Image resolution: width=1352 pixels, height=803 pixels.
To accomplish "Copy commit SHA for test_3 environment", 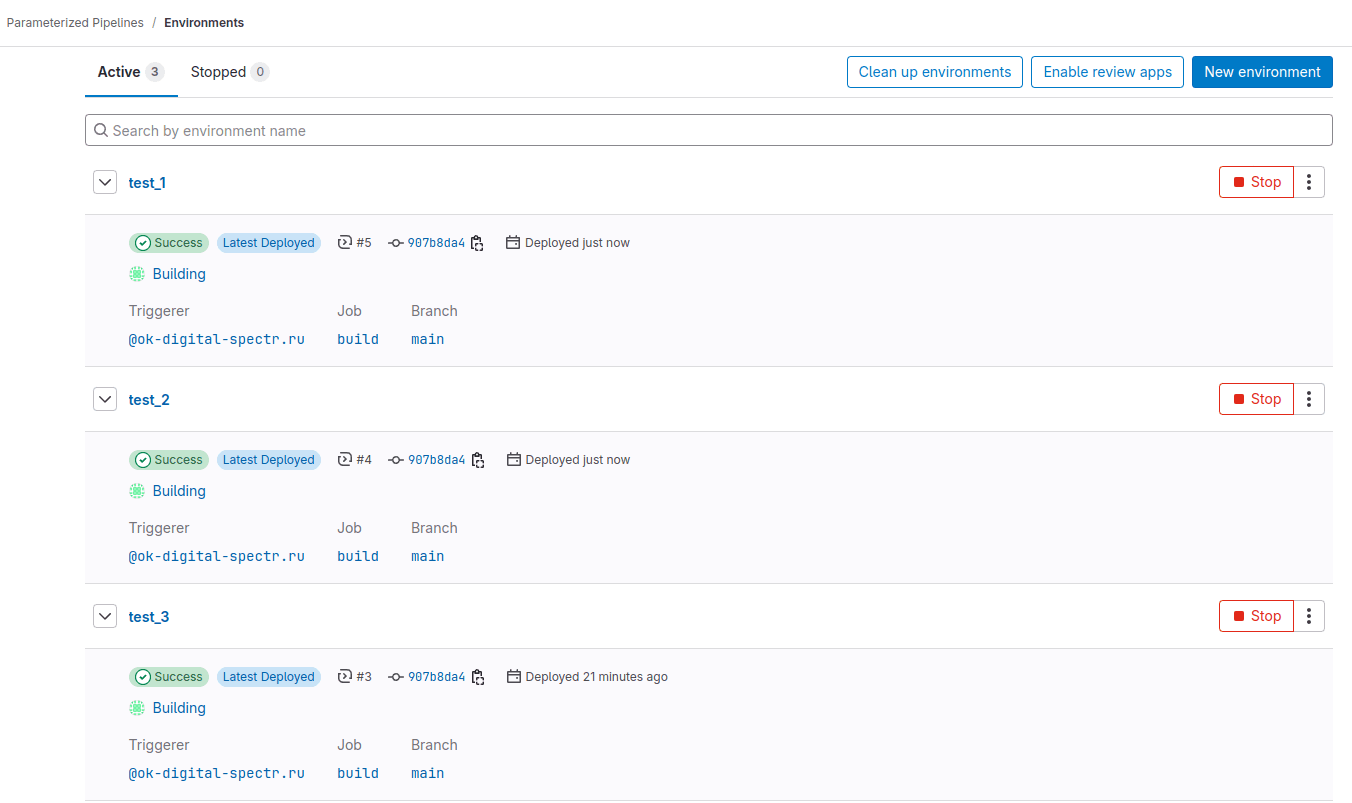I will pos(477,677).
